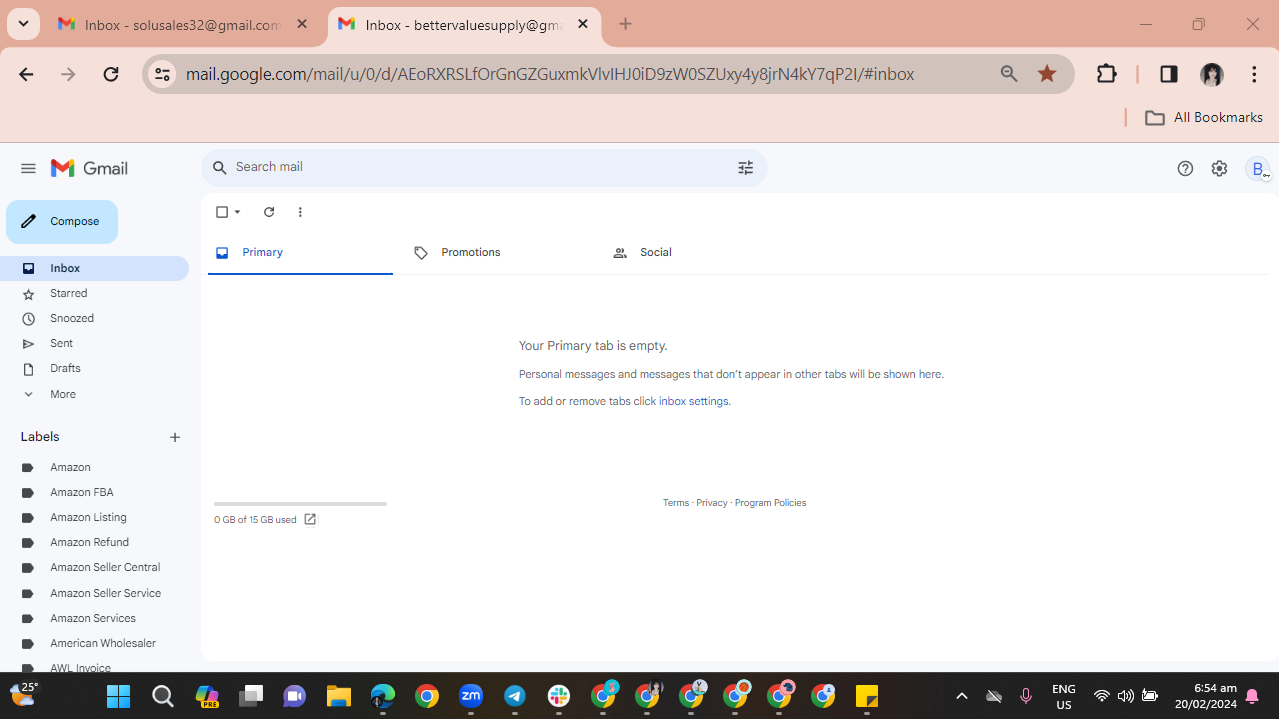Open the Amazon Services label
The height and width of the screenshot is (719, 1279).
coord(94,618)
